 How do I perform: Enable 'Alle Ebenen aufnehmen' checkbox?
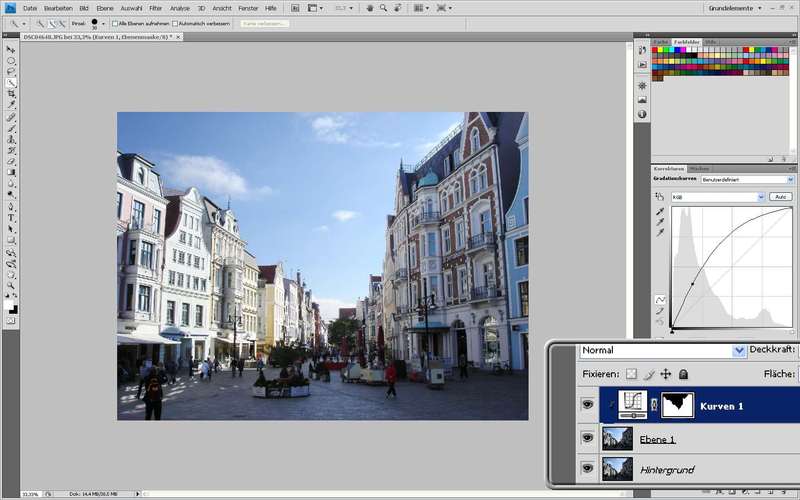point(115,22)
